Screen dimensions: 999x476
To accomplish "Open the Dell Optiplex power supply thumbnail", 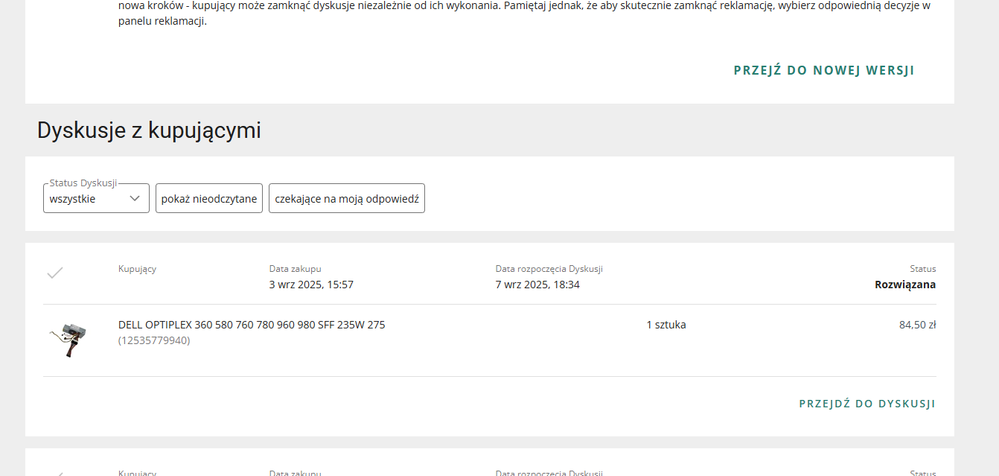I will (68, 340).
